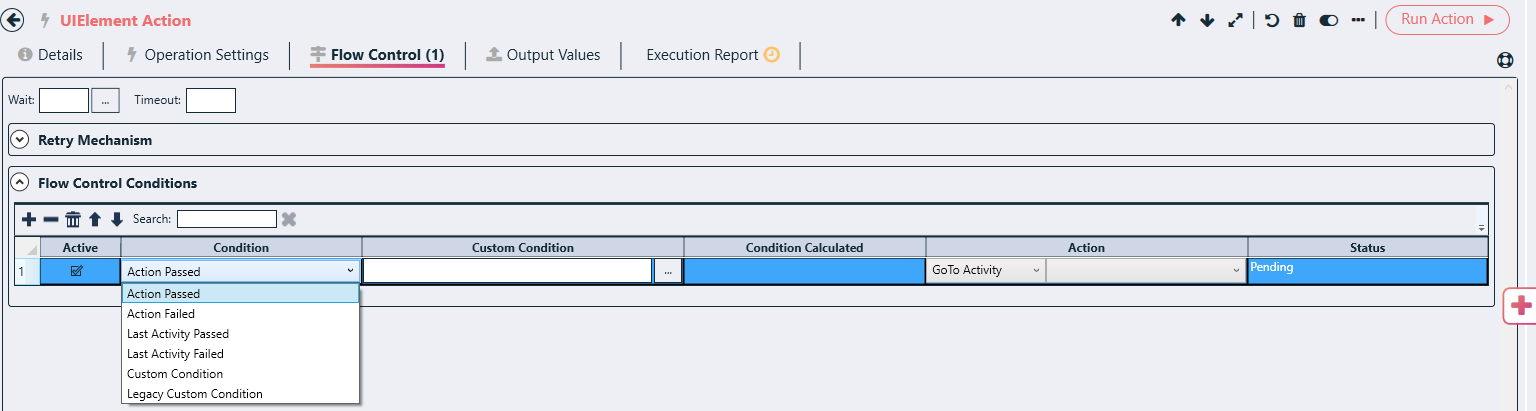Screen dimensions: 1536x411
Task: Remove selected condition with minus icon
Action: coord(51,219)
